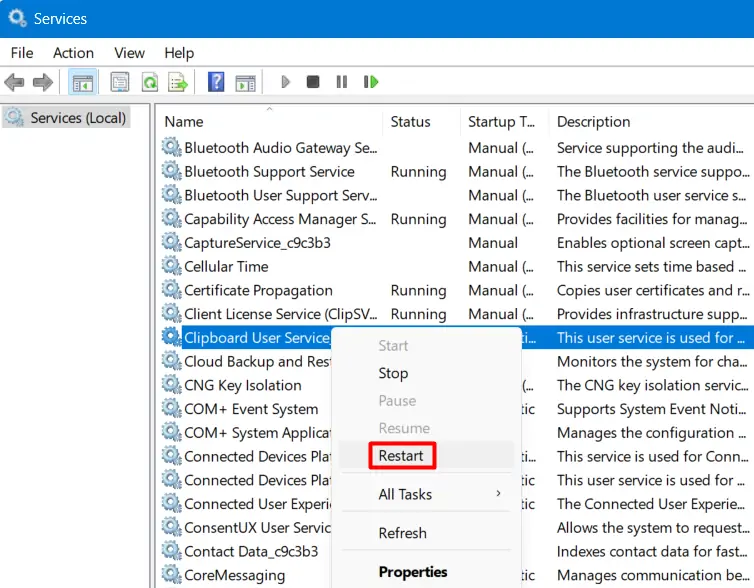Click the Stop Service square icon
The width and height of the screenshot is (754, 588).
tap(313, 82)
